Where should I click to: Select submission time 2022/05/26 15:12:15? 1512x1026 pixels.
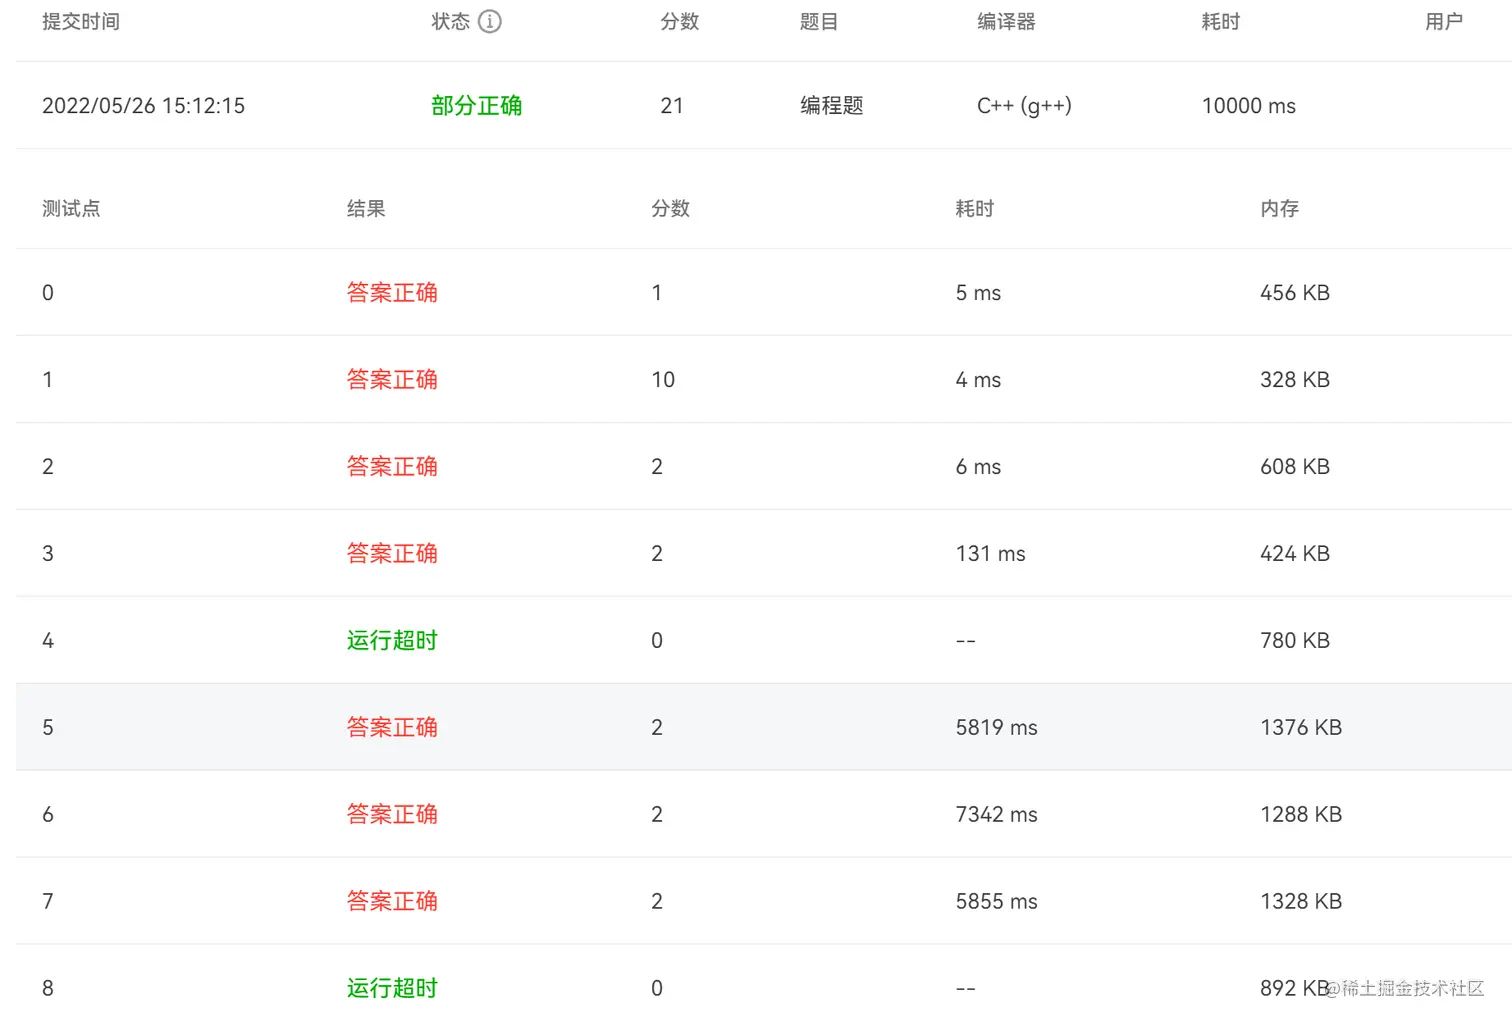(x=143, y=105)
